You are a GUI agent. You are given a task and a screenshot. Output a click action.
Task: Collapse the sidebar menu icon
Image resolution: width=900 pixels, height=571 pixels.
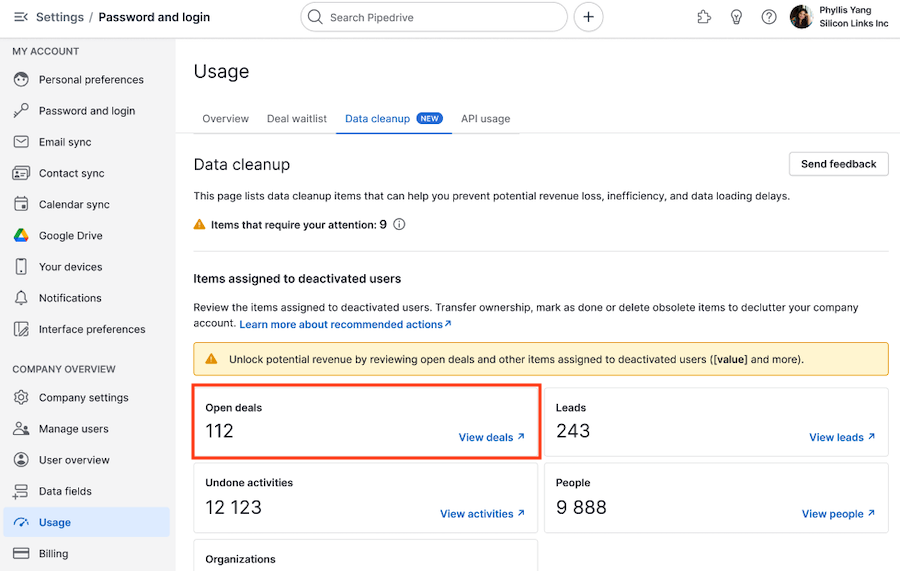click(21, 17)
